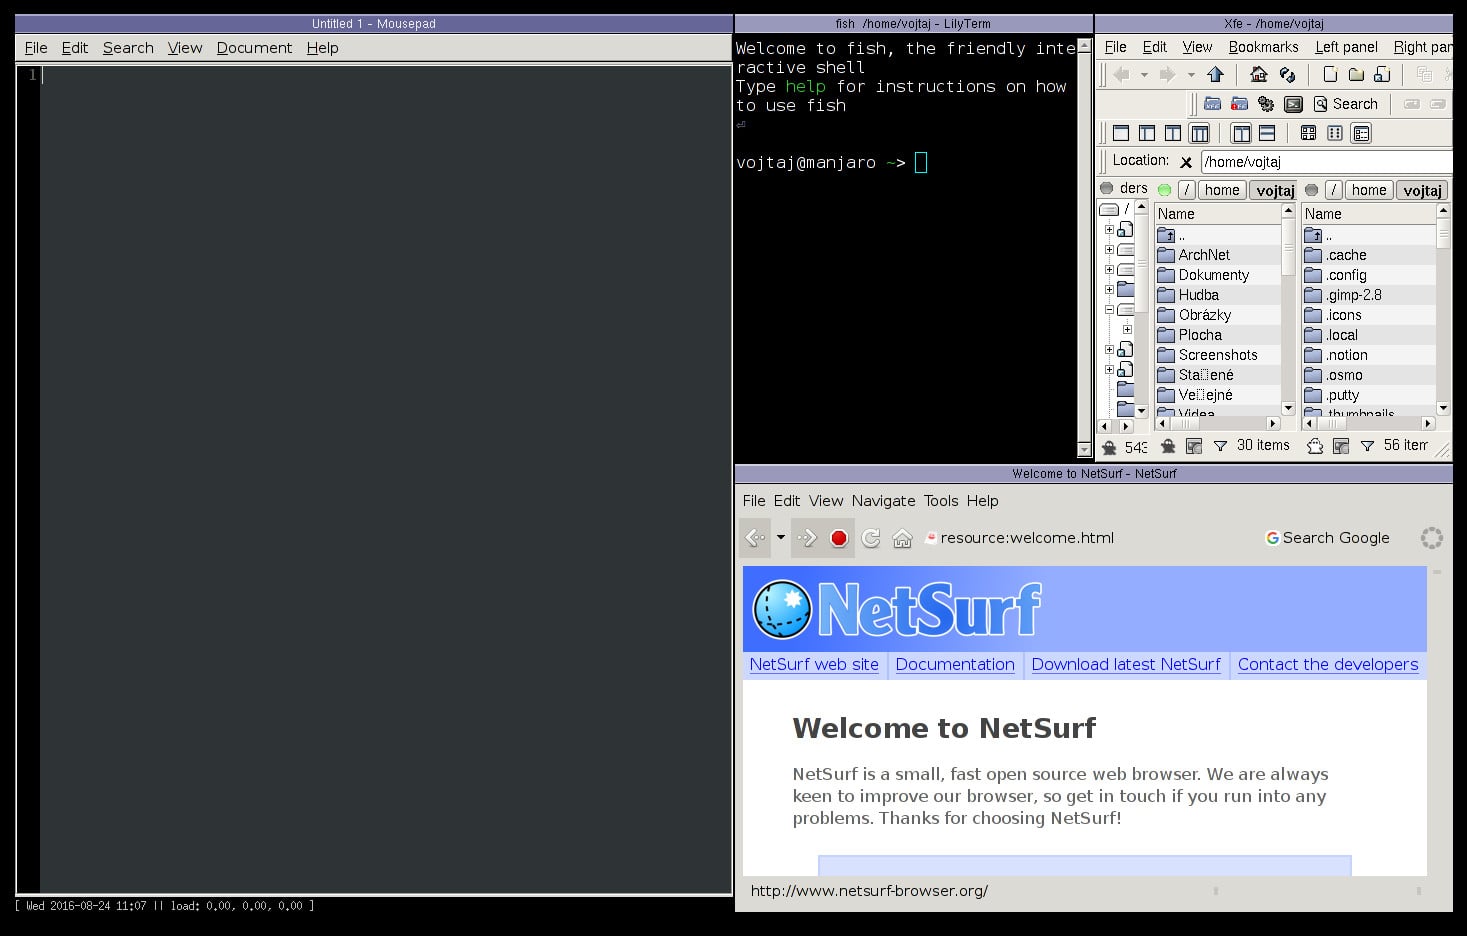Screen dimensions: 1467x936
Task: Open the NetSurf back history dropdown arrow
Action: 781,538
